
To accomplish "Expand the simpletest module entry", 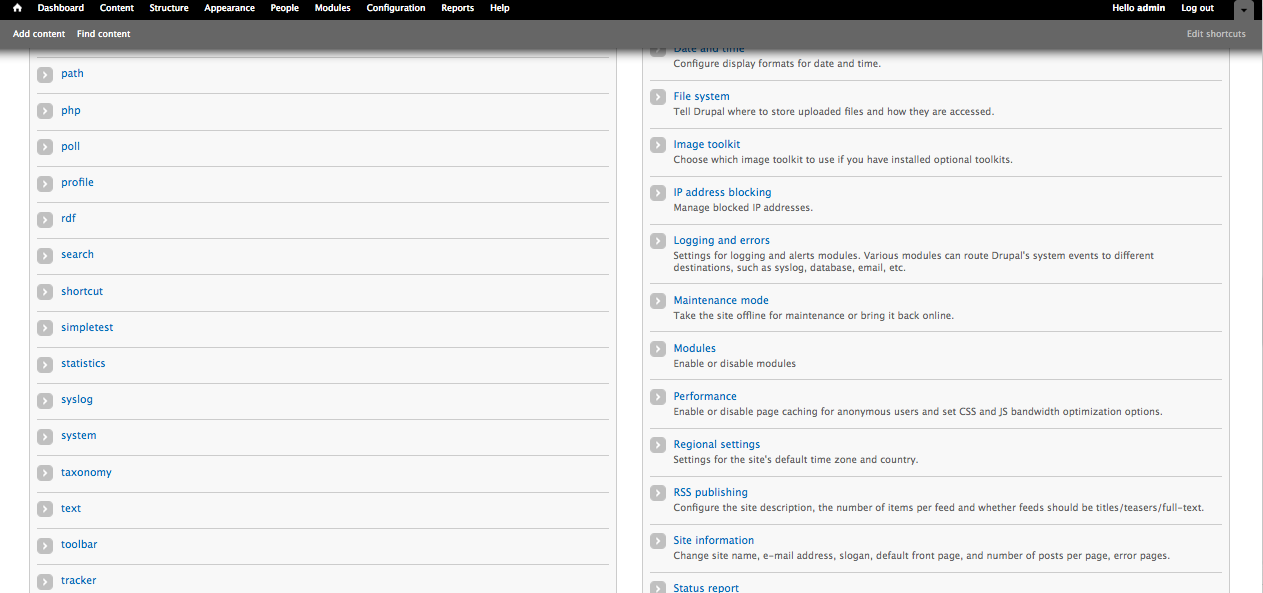I will pos(45,327).
